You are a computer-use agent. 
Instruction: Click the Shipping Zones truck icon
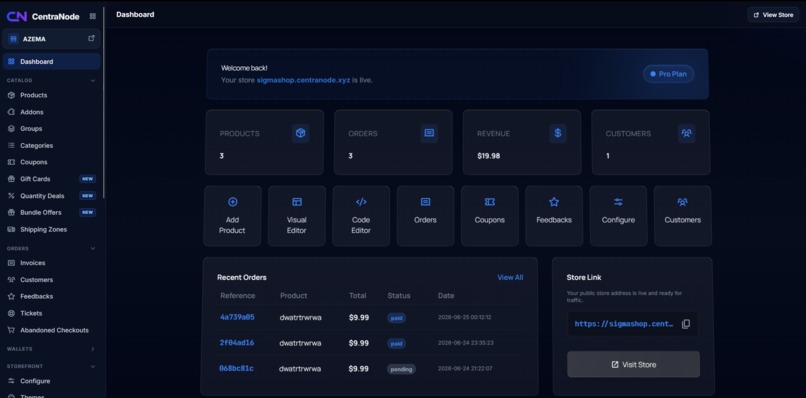[11, 229]
